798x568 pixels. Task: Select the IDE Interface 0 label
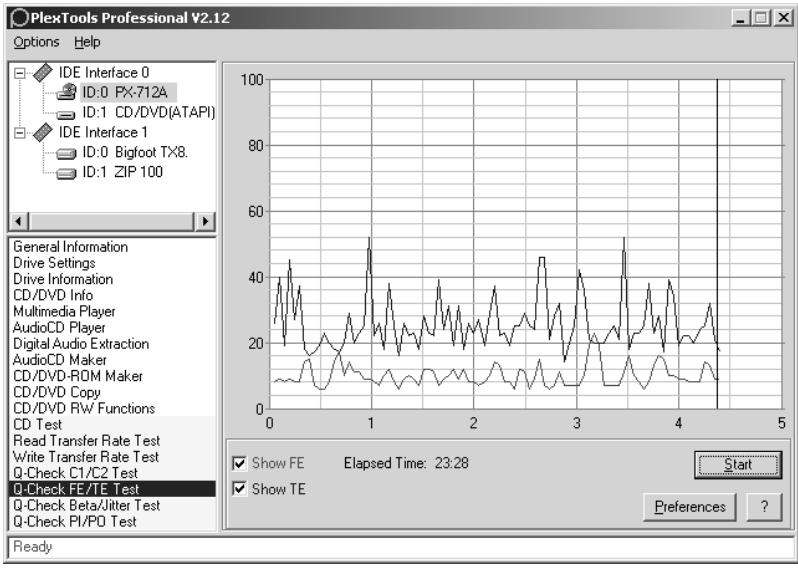pos(104,72)
